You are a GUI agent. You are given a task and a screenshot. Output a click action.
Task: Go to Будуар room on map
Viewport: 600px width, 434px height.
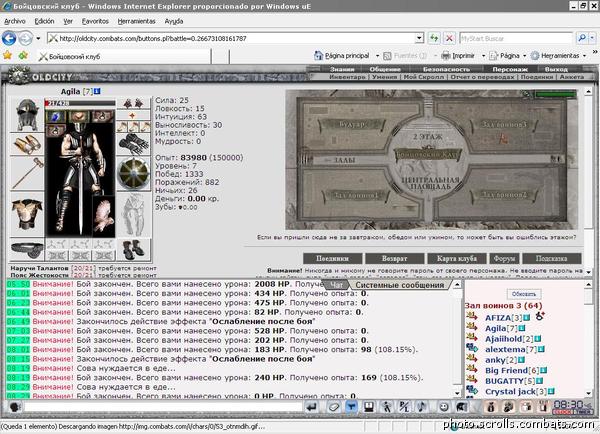[x=352, y=124]
